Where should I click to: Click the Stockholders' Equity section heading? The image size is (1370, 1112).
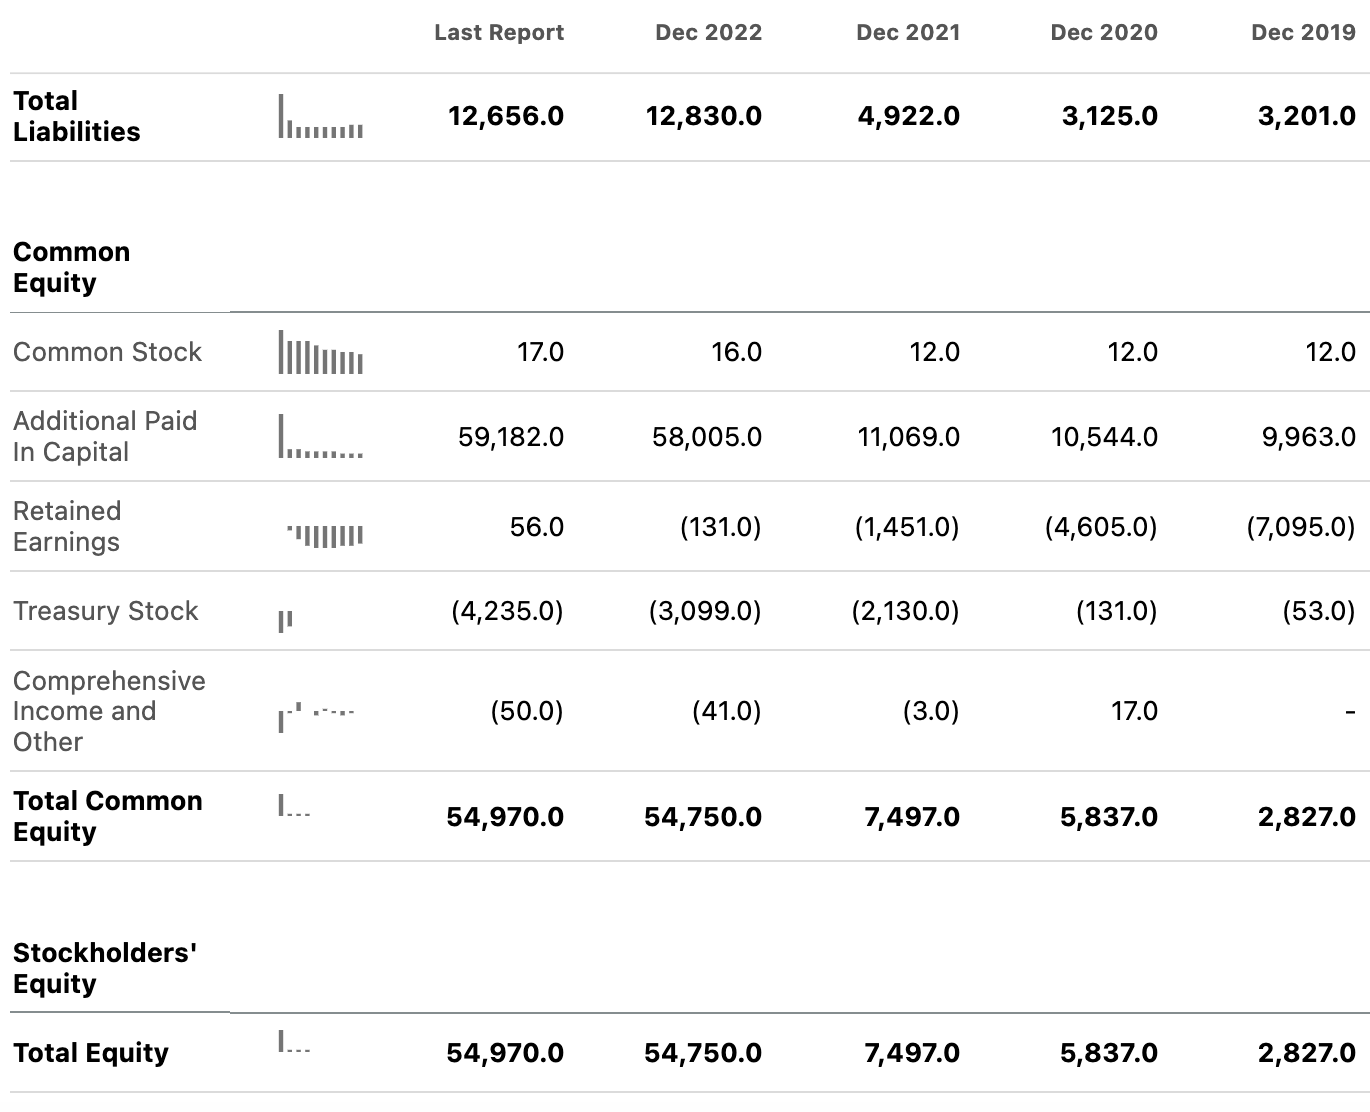tap(105, 968)
